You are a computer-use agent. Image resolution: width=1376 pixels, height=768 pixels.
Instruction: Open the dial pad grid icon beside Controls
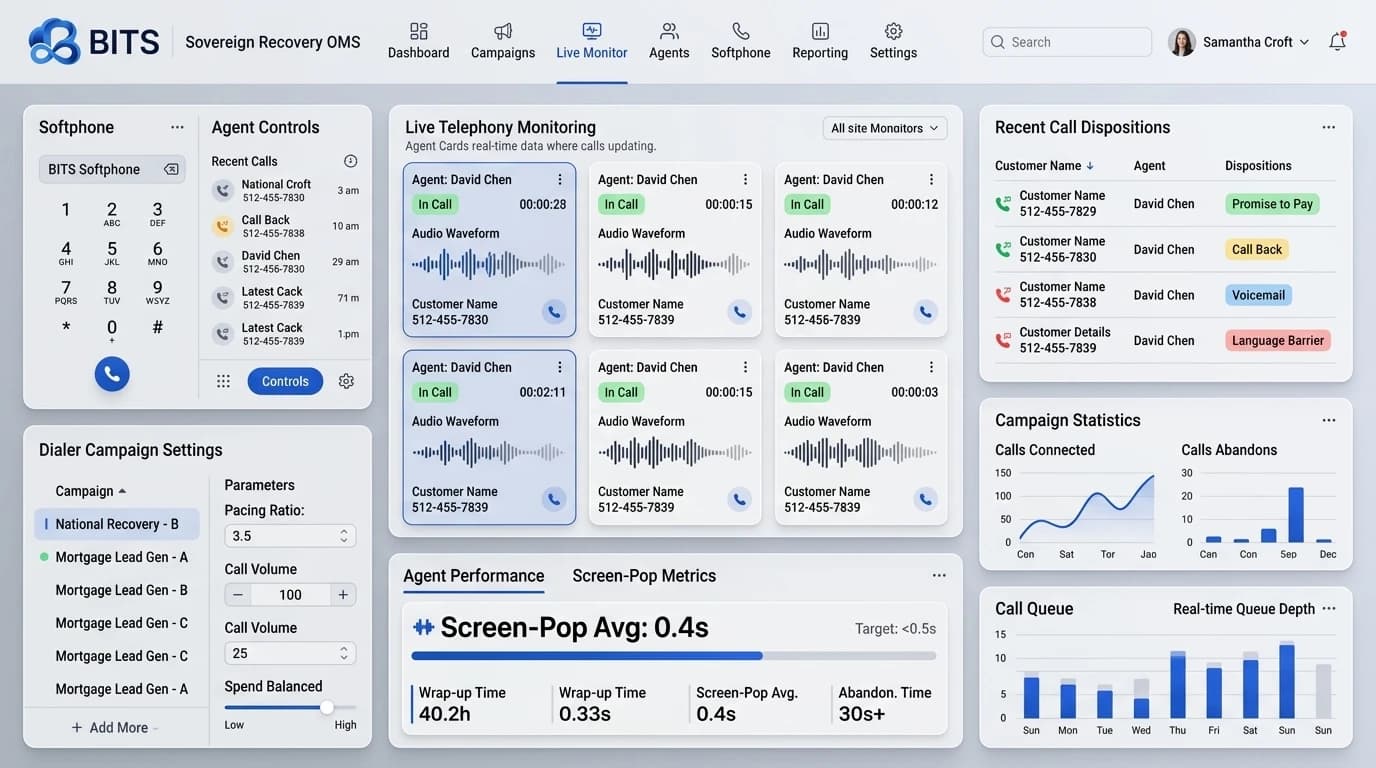[223, 381]
